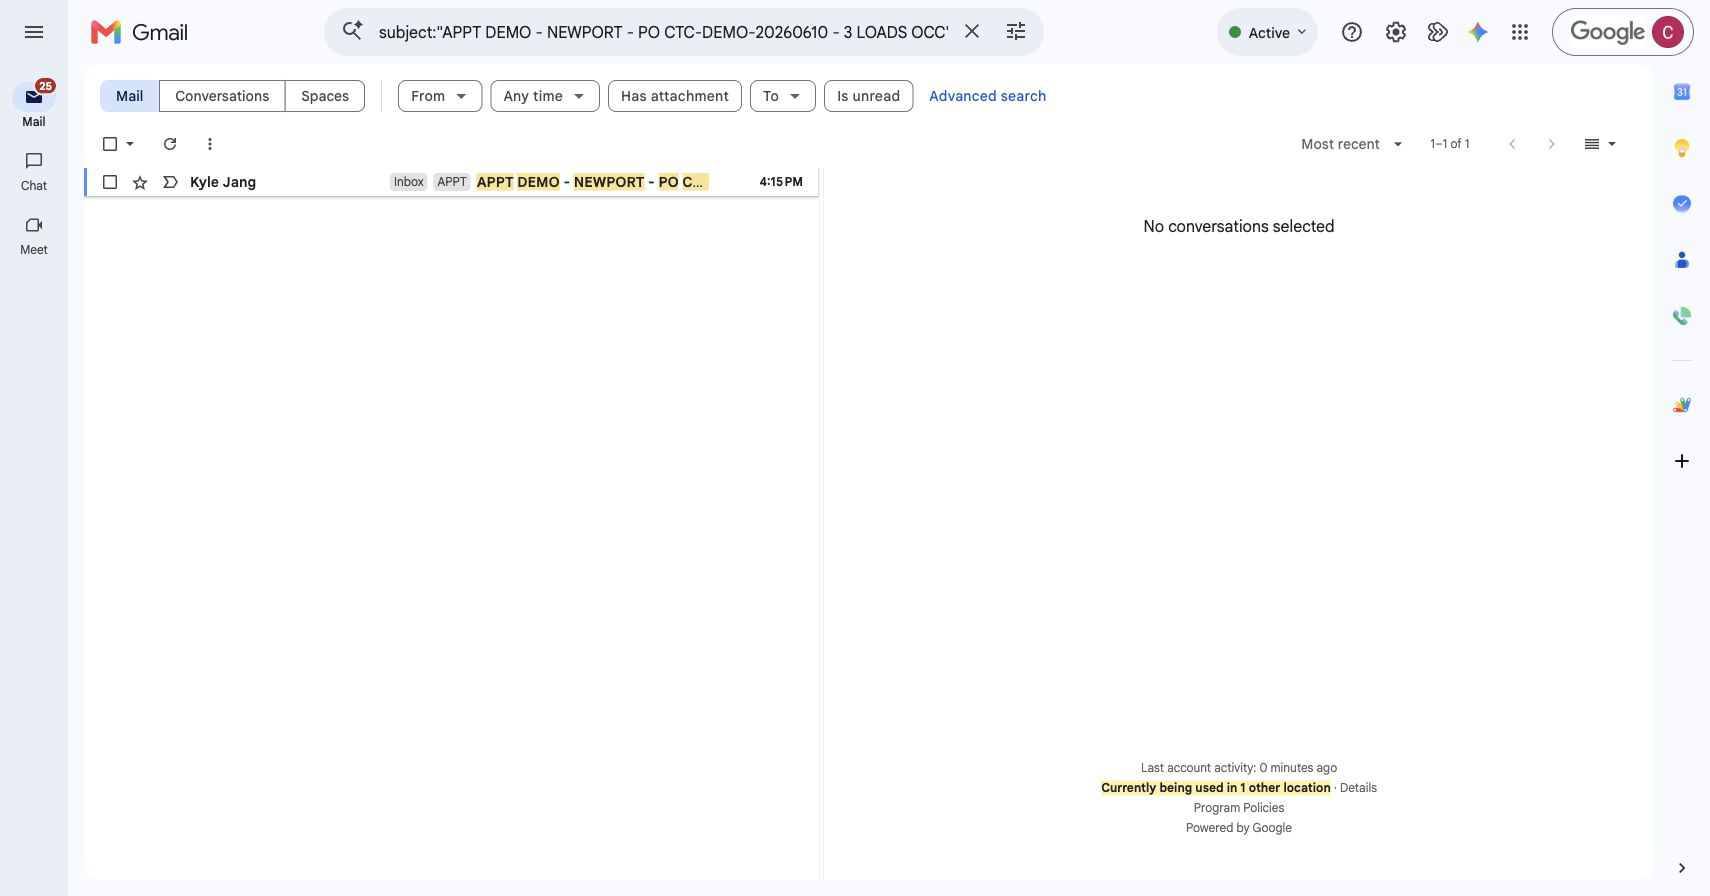Open the To filter dropdown
Screen dimensions: 1710x896
(x=783, y=96)
